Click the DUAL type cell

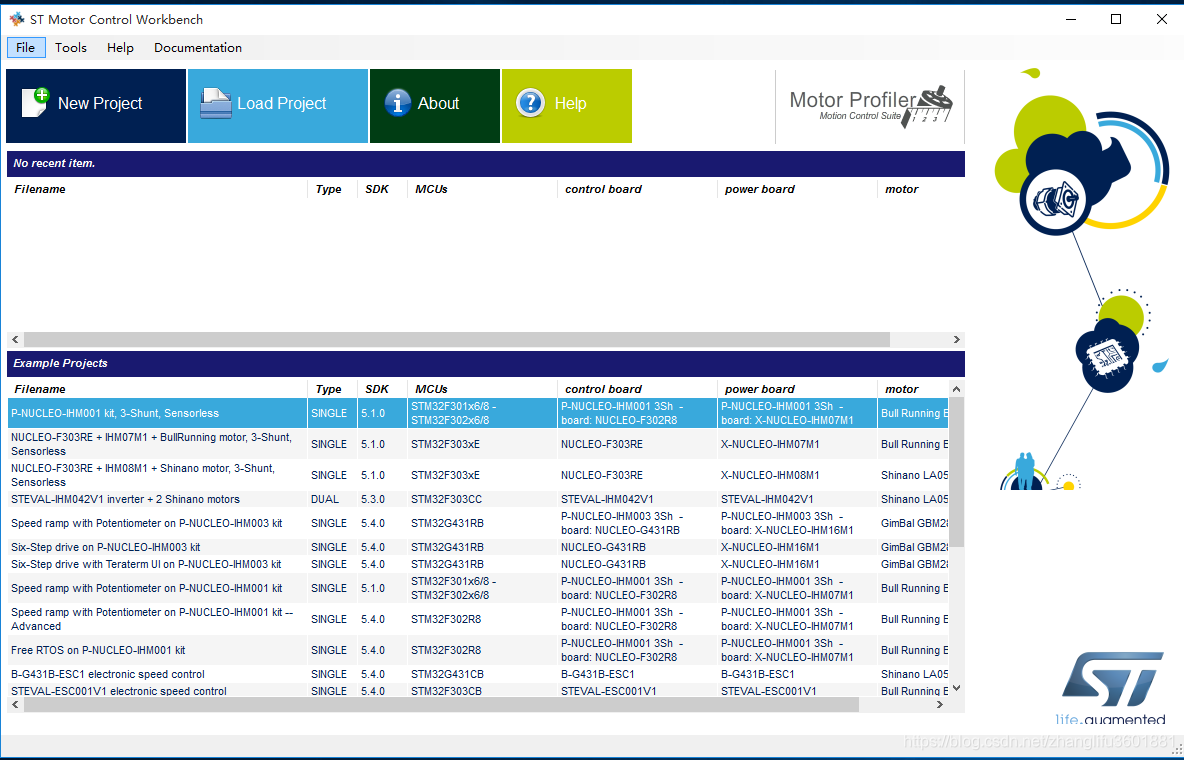click(x=332, y=499)
